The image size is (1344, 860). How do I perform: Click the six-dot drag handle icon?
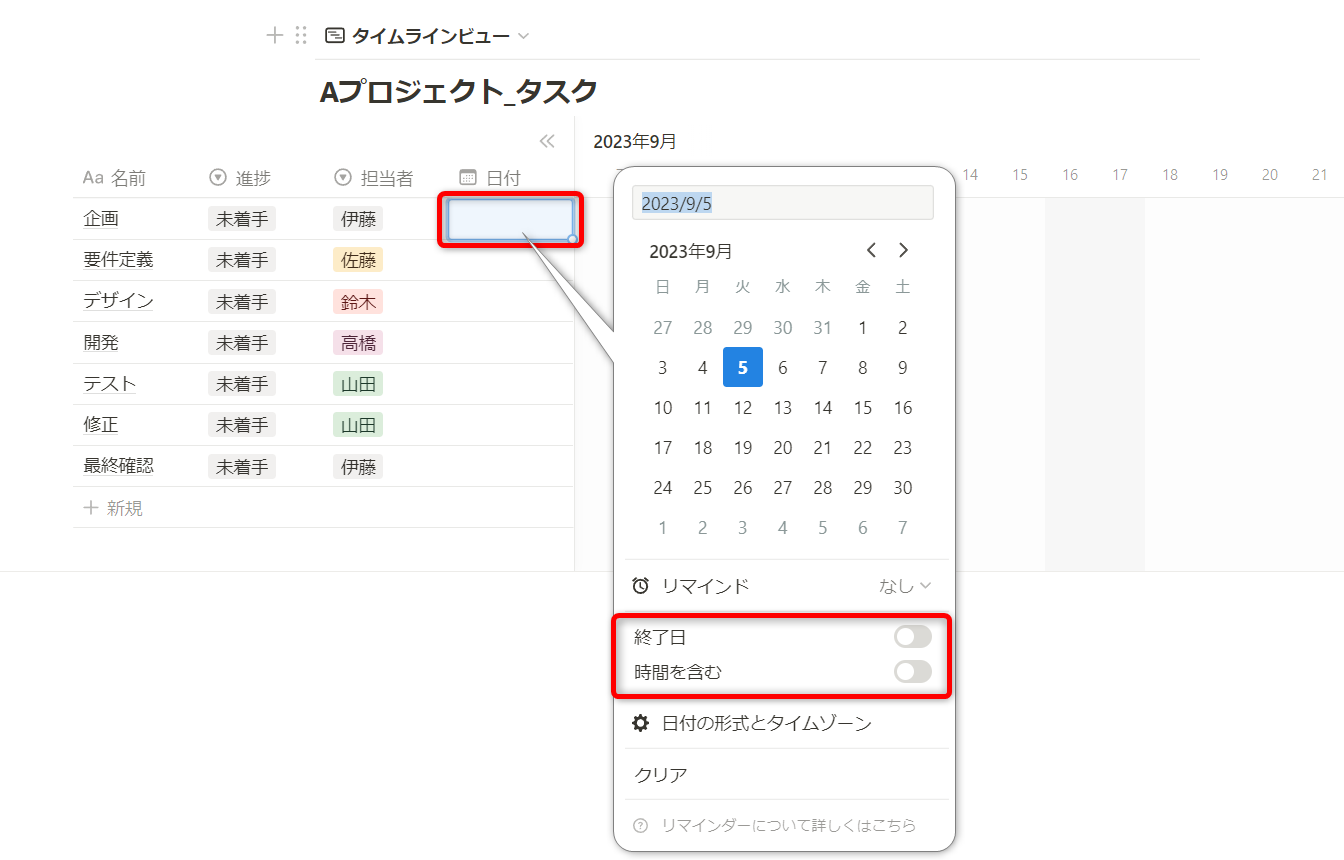(301, 36)
